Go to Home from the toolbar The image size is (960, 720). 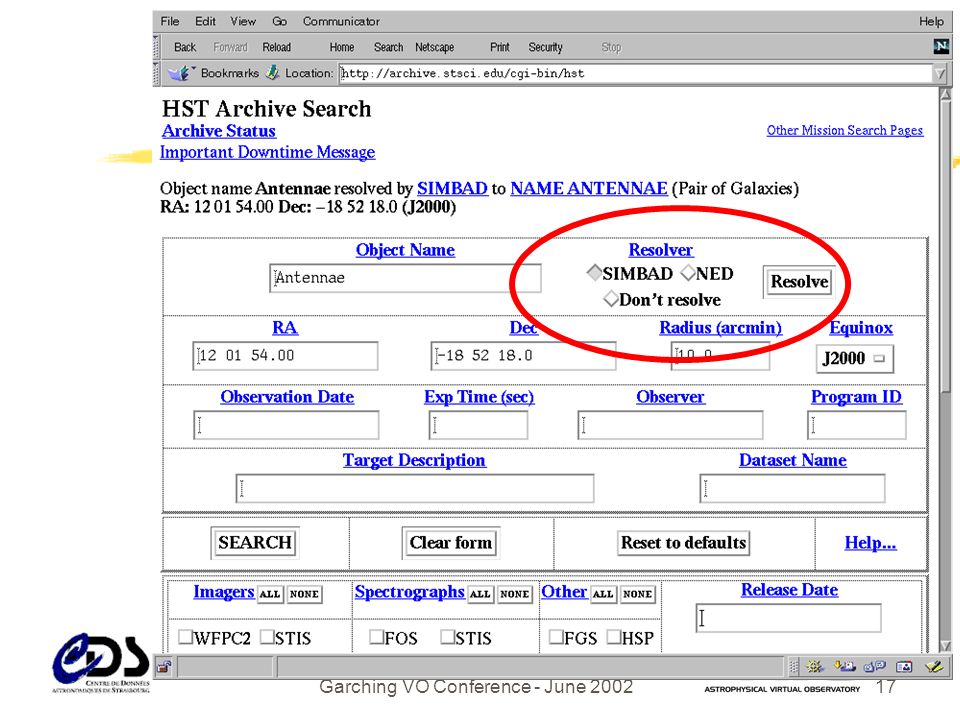342,47
